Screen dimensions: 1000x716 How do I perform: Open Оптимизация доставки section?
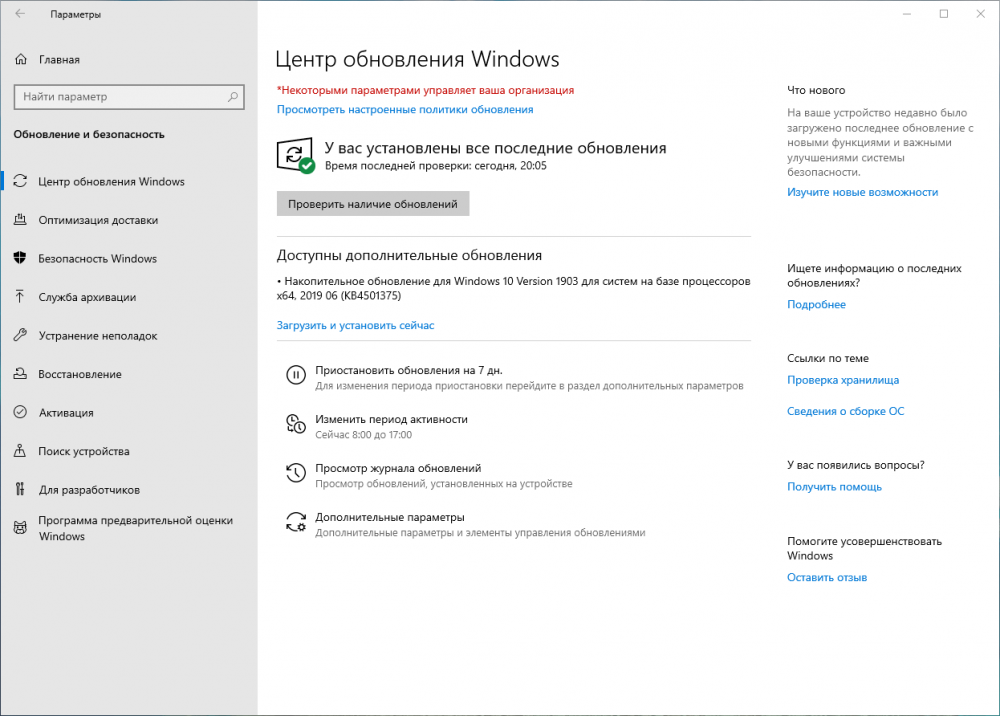point(98,220)
